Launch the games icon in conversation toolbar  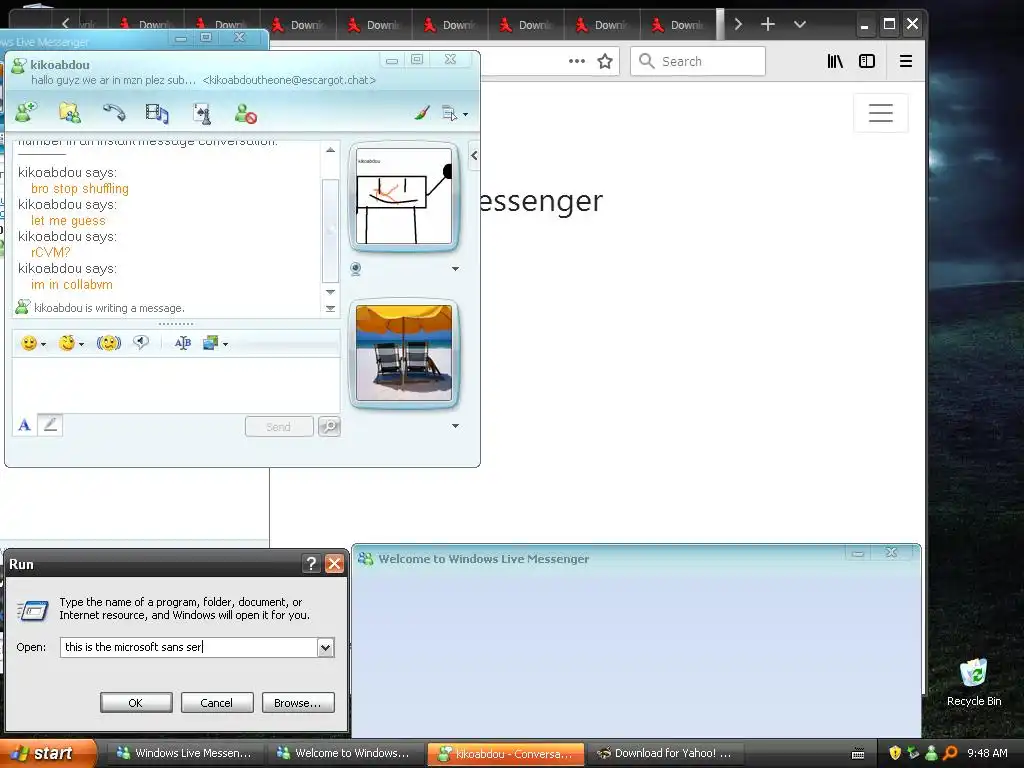(x=202, y=114)
